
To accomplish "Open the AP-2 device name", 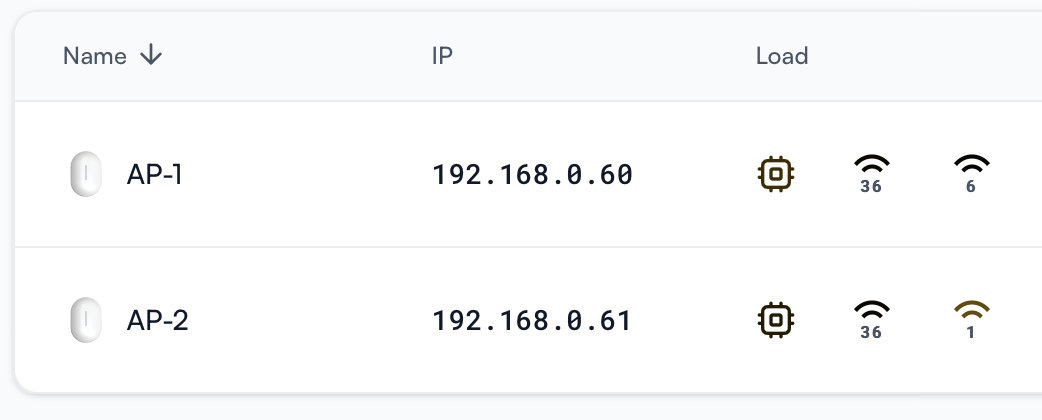I will click(x=157, y=320).
